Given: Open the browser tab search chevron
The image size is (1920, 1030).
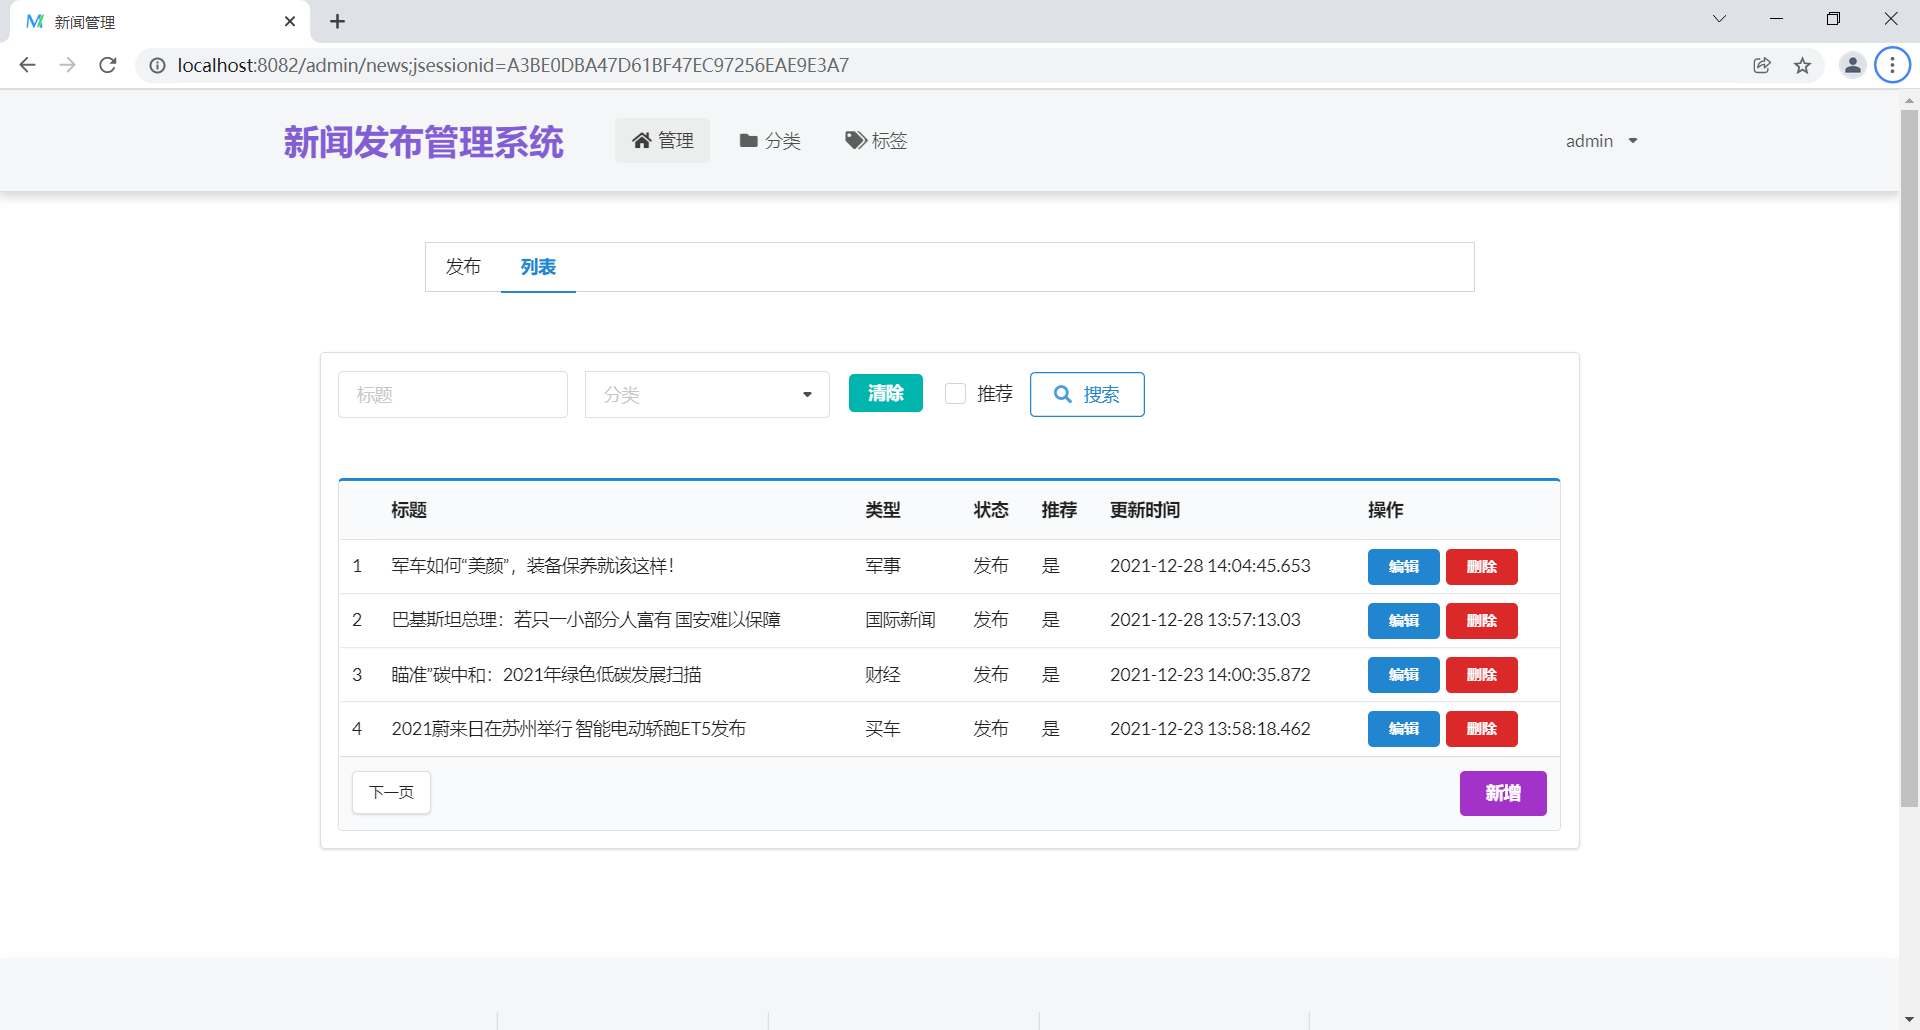Looking at the screenshot, I should pyautogui.click(x=1719, y=18).
